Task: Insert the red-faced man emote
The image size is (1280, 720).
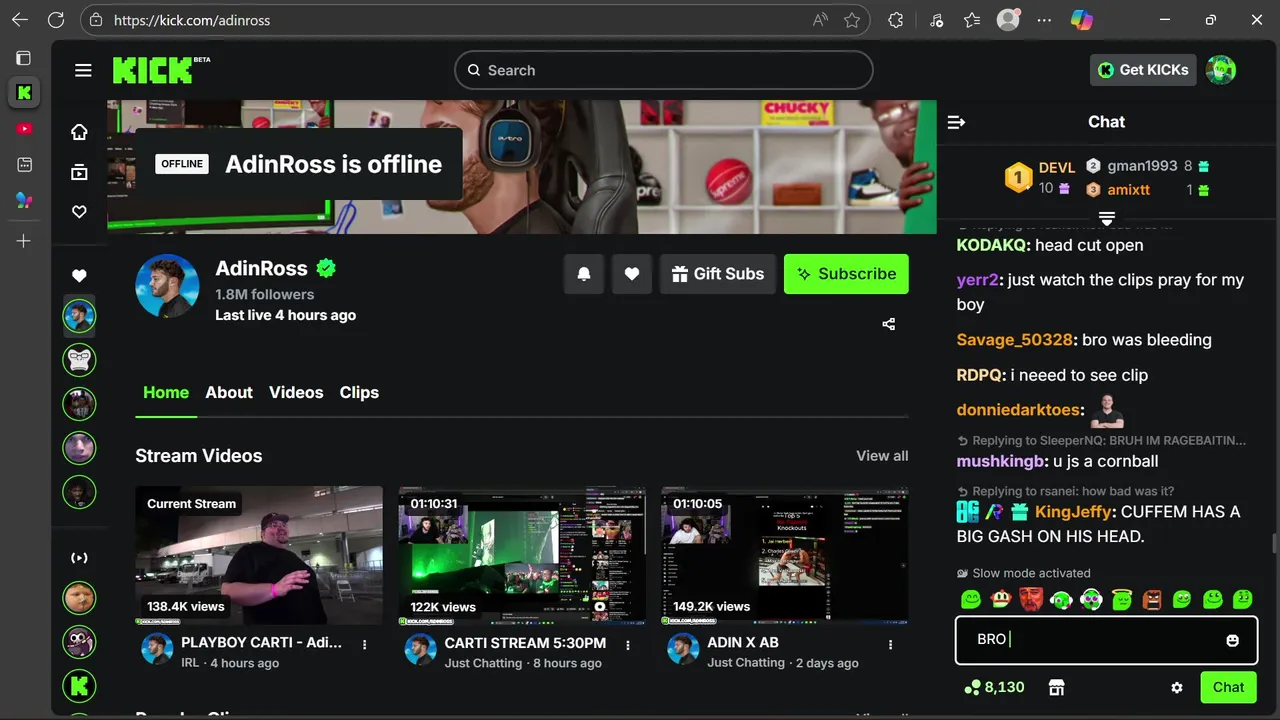Action: click(x=1031, y=599)
